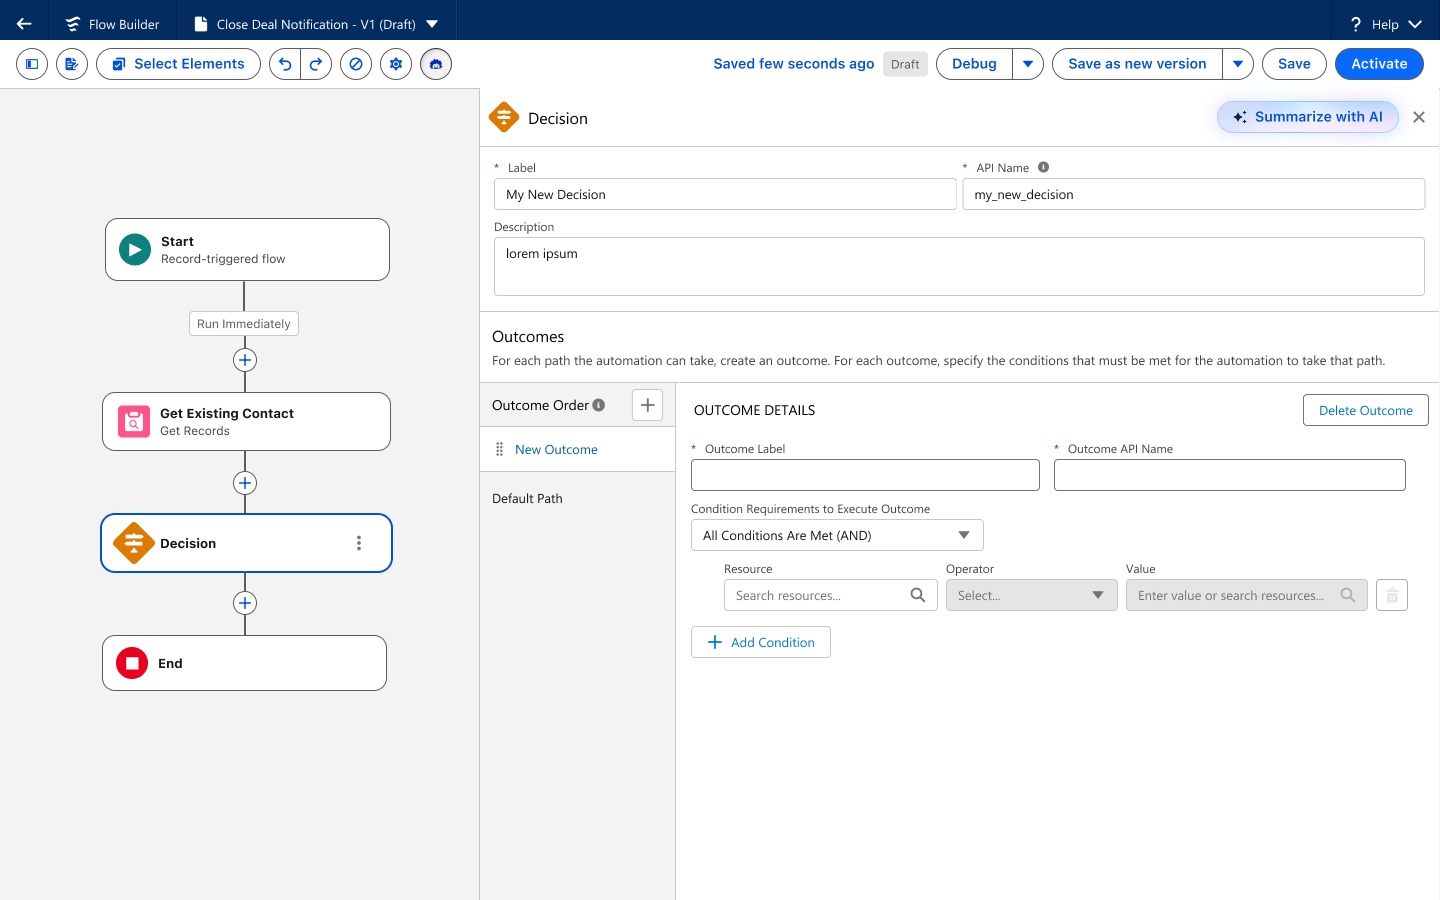Click the red End element icon
The width and height of the screenshot is (1440, 900).
point(132,663)
